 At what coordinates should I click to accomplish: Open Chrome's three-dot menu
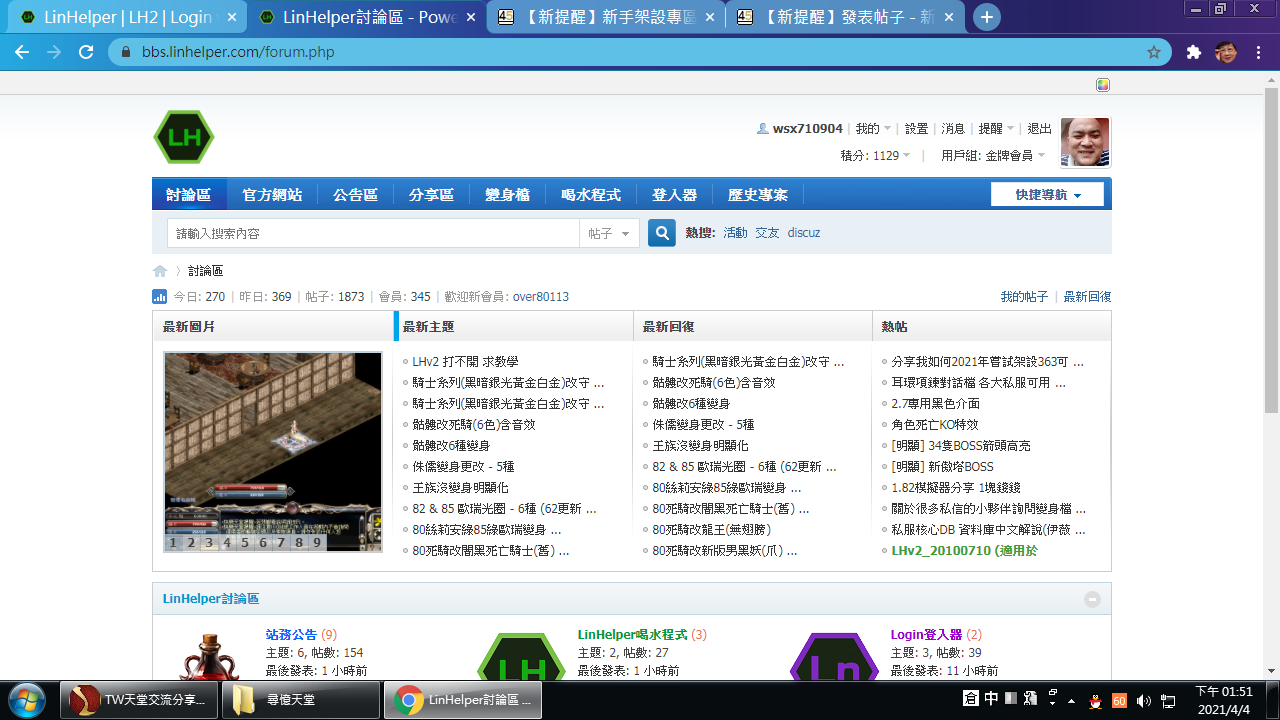pyautogui.click(x=1258, y=52)
